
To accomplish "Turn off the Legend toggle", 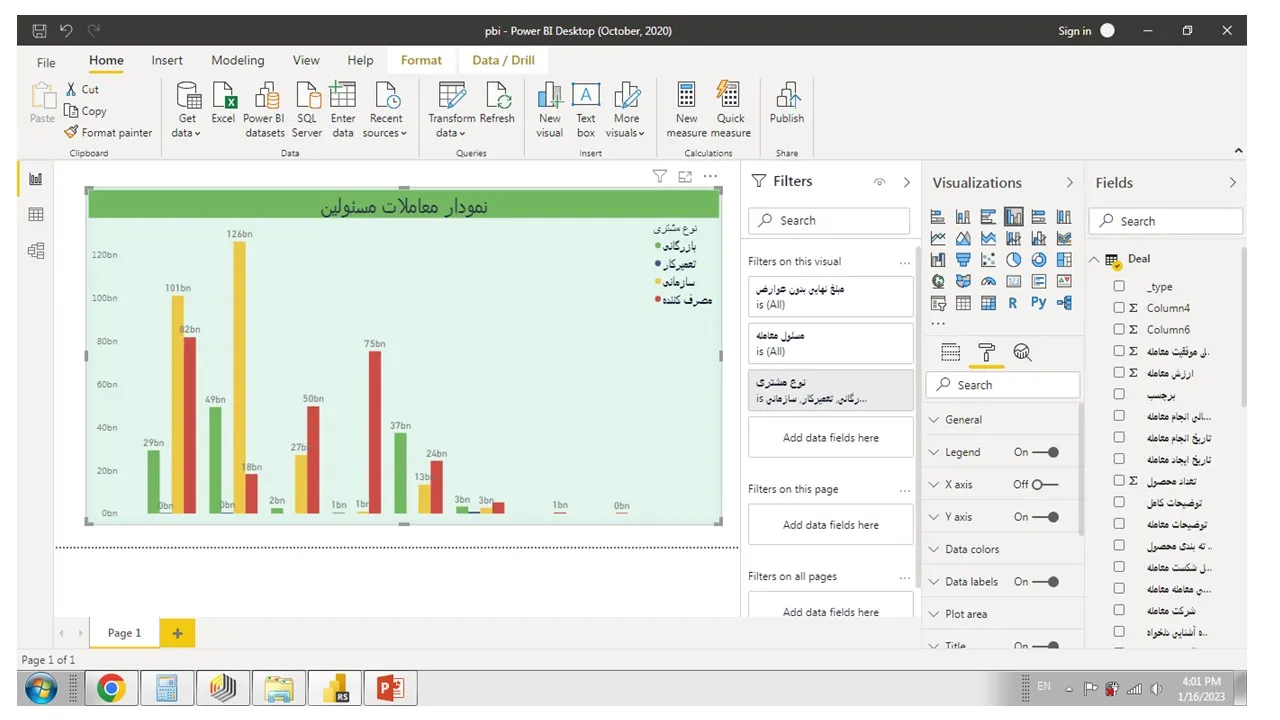I will pyautogui.click(x=1046, y=452).
